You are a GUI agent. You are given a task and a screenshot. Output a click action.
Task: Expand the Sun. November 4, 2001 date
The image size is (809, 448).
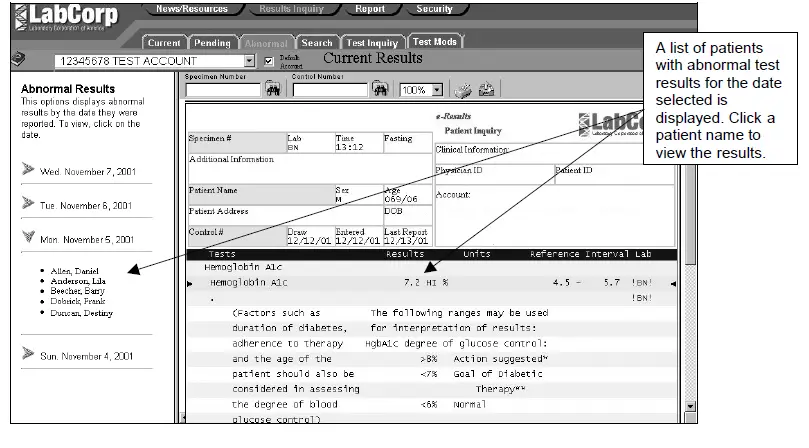(28, 354)
